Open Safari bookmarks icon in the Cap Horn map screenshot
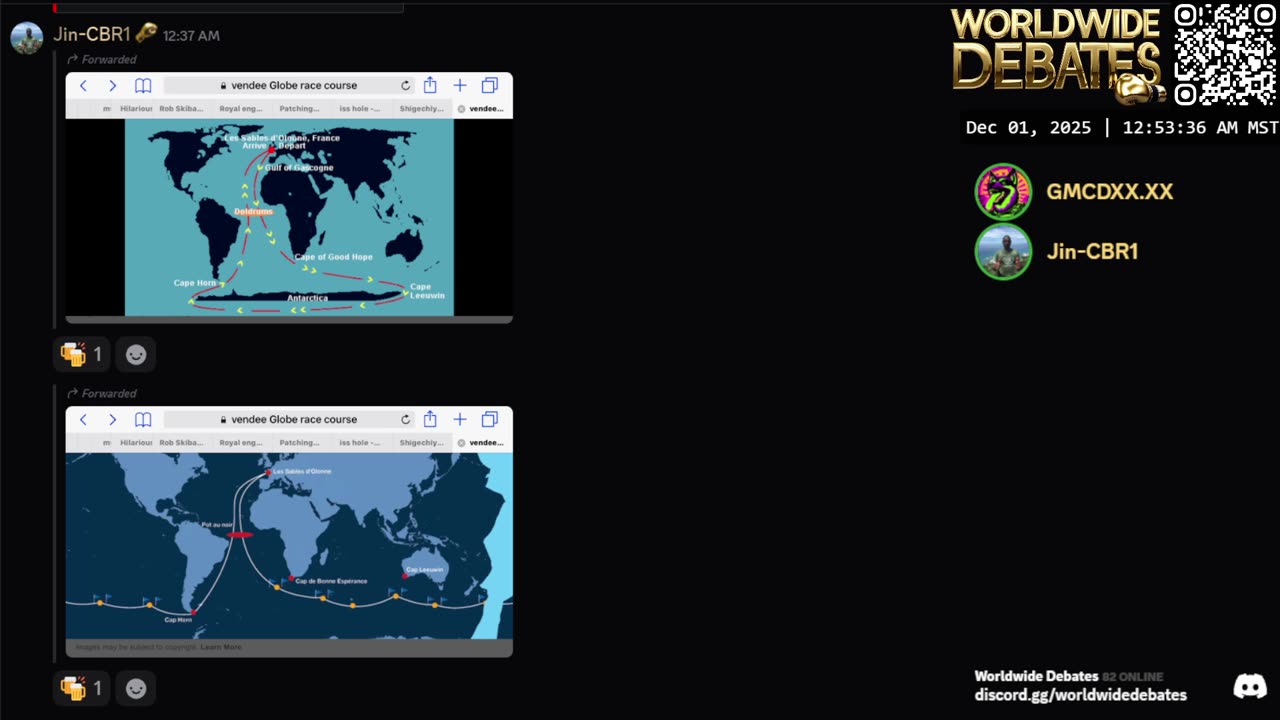This screenshot has width=1280, height=720. (143, 420)
